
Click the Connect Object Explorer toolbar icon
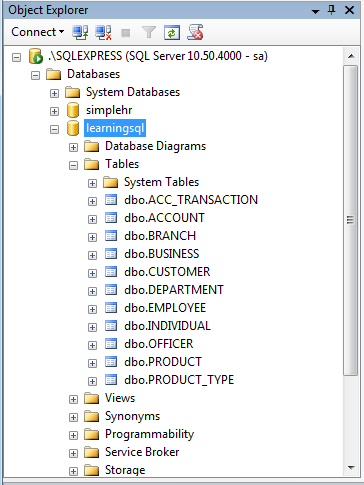pyautogui.click(x=80, y=32)
